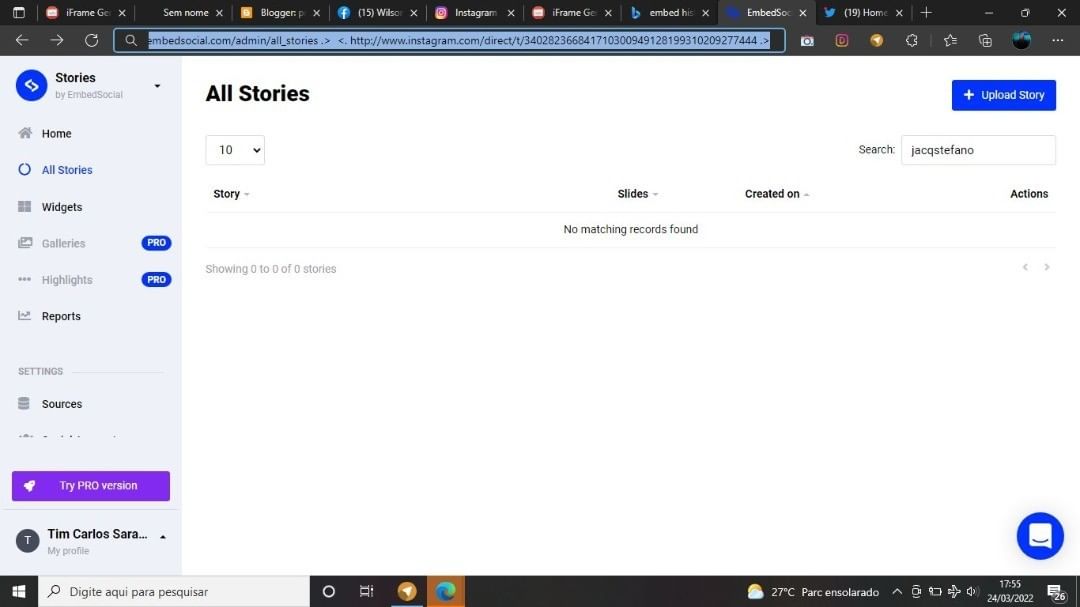Open Sources under Settings
Screen dimensions: 1080x607
click(62, 404)
